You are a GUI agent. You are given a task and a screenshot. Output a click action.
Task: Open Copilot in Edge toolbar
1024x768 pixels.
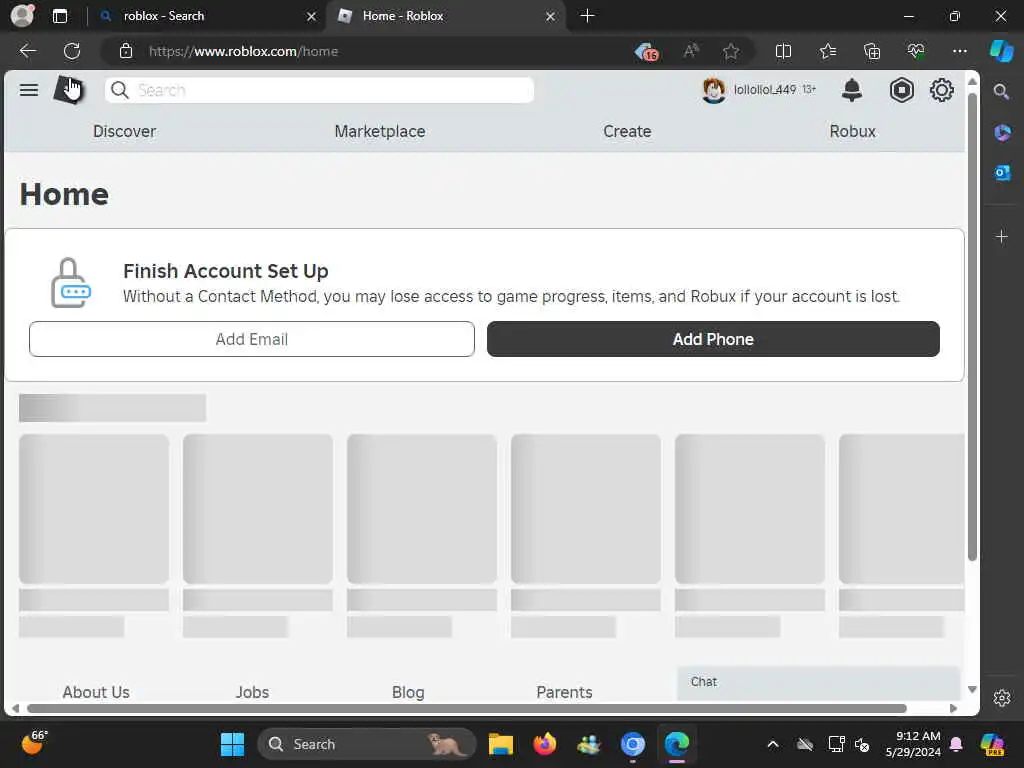pyautogui.click(x=1001, y=51)
